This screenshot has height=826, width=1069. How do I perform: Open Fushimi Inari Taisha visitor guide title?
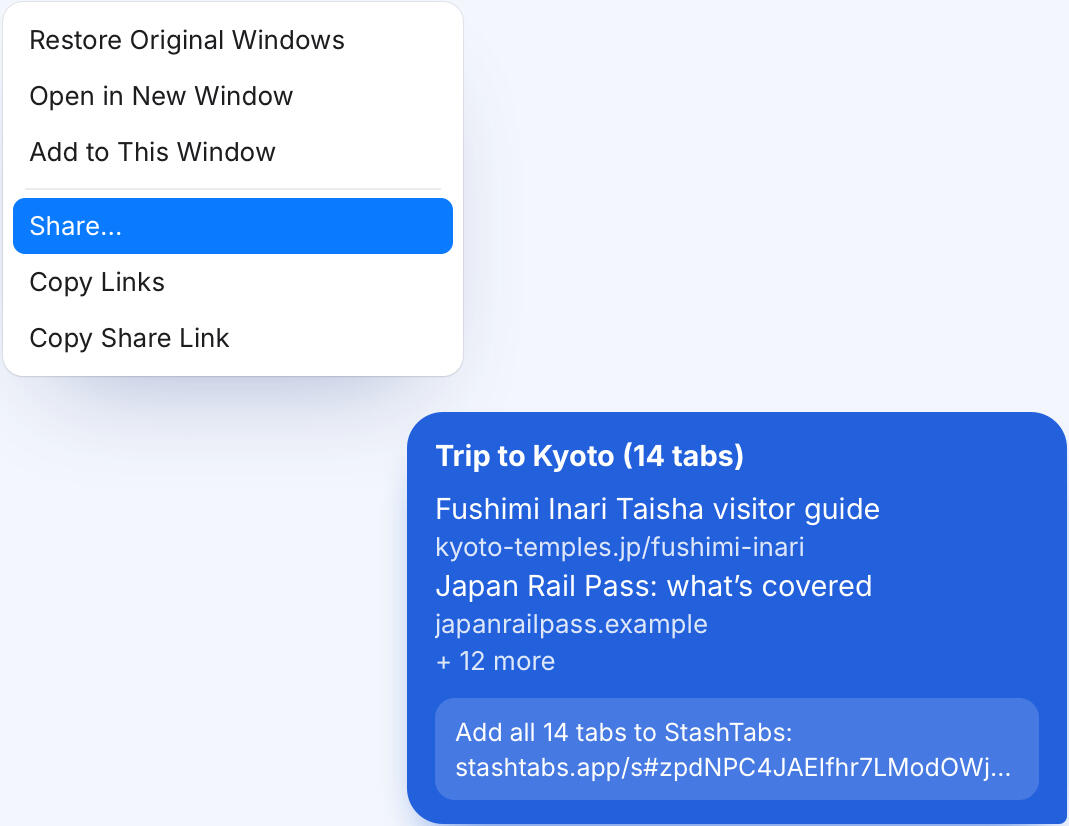[657, 509]
